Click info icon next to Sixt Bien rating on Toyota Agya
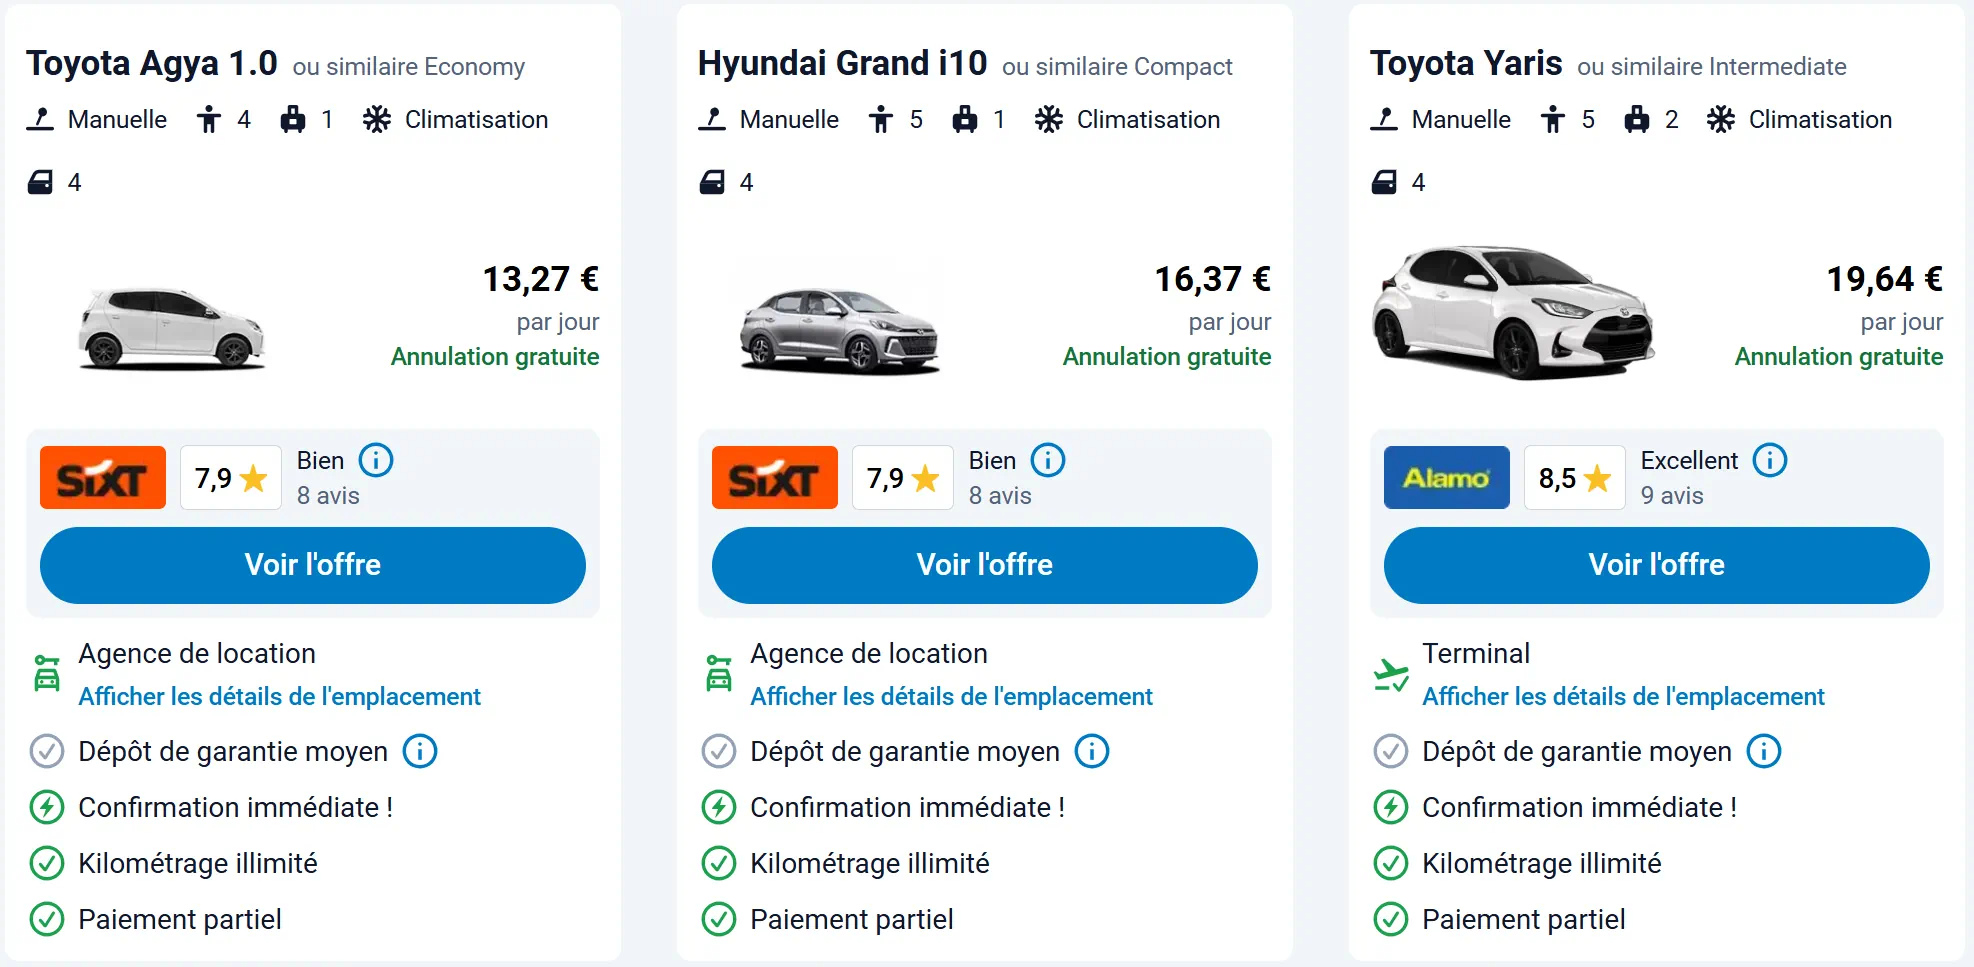The height and width of the screenshot is (967, 1974). (x=376, y=460)
